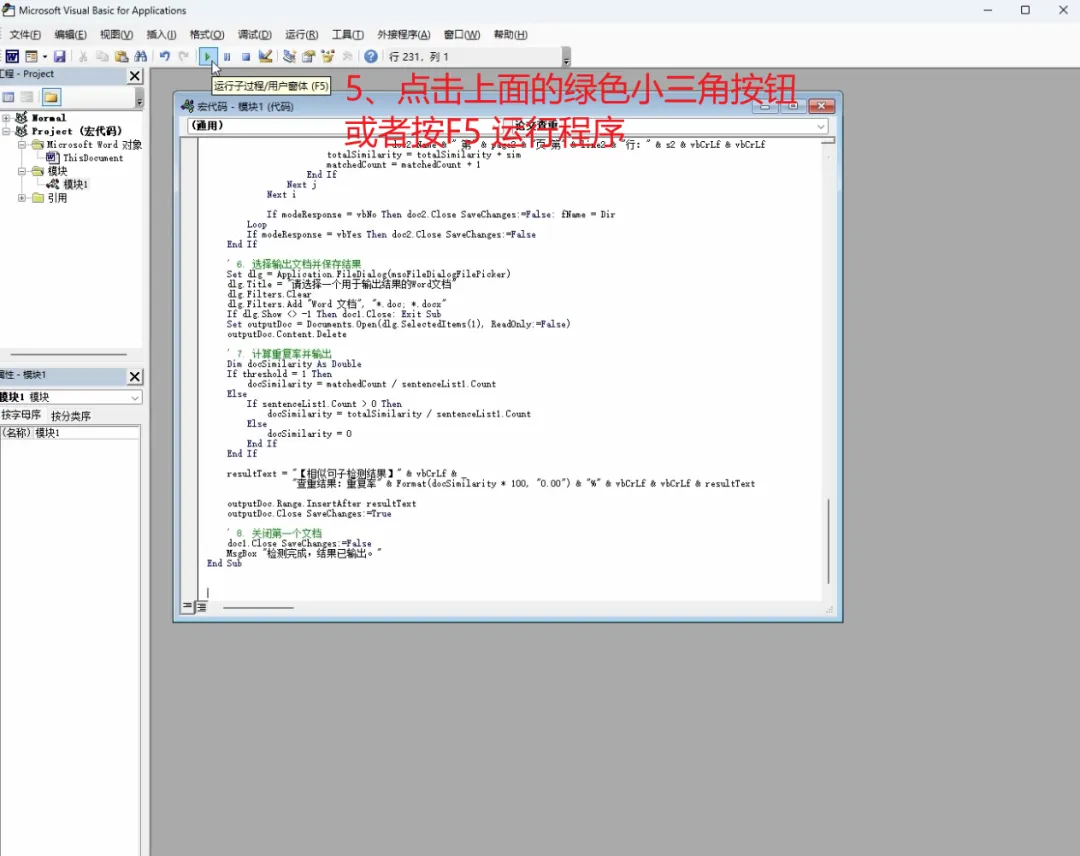Image resolution: width=1080 pixels, height=856 pixels.
Task: Collapse the Project (宏代码) node
Action: 6,131
